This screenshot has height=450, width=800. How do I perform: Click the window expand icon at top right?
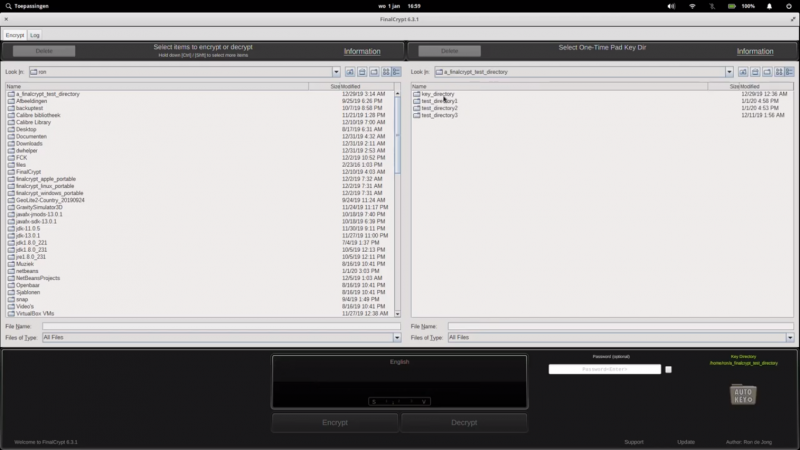tap(793, 19)
